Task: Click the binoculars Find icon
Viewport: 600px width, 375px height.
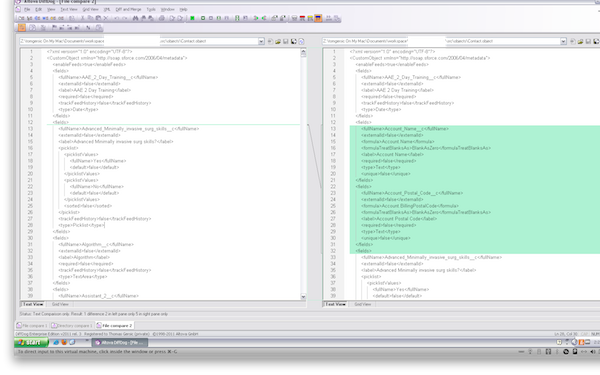Action: tap(135, 18)
